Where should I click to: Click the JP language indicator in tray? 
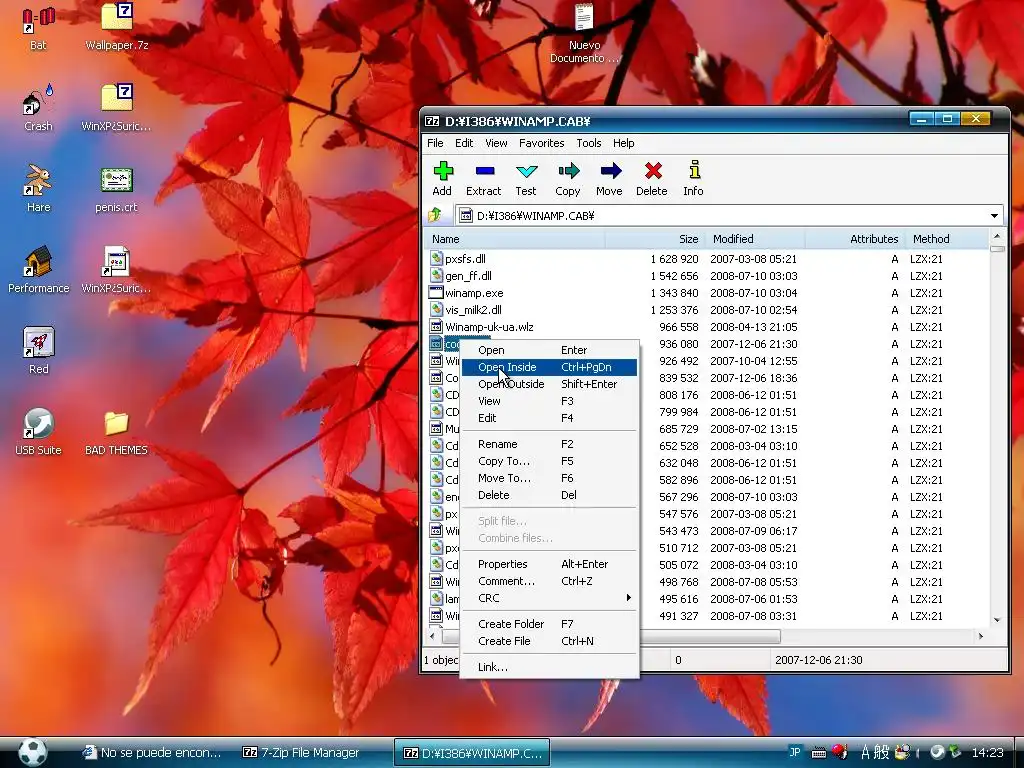tap(795, 752)
